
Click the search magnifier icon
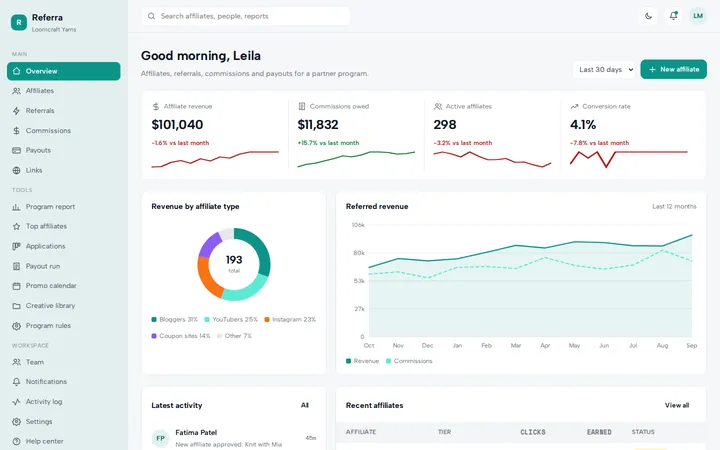tap(151, 16)
